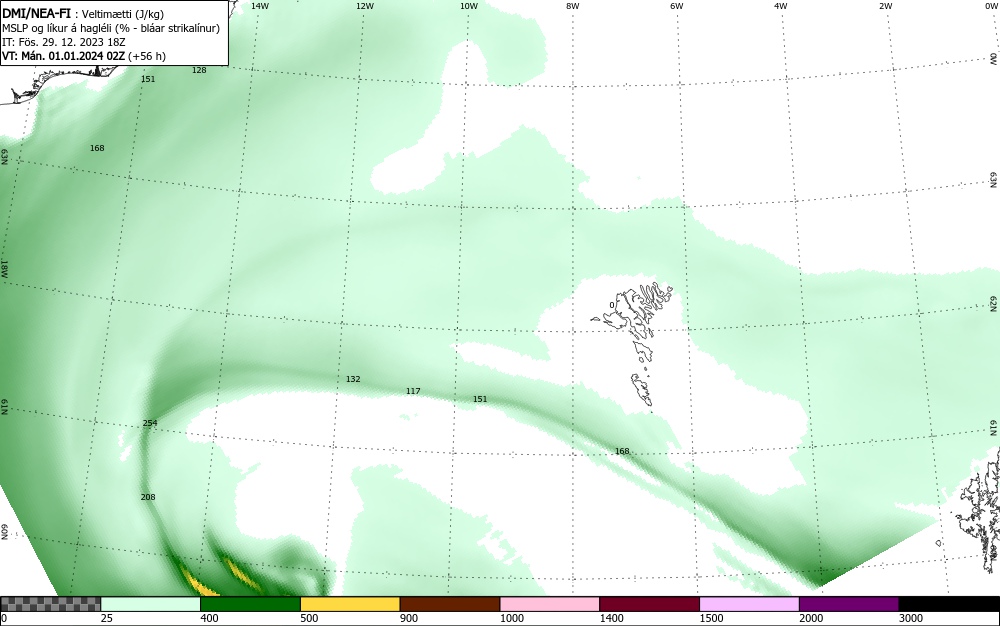Click the checkered 0–25 legend swatch
The width and height of the screenshot is (1000, 626).
coord(50,604)
